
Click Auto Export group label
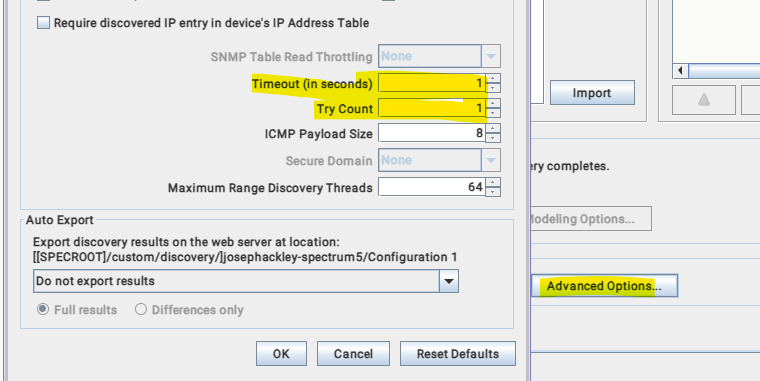[x=60, y=220]
